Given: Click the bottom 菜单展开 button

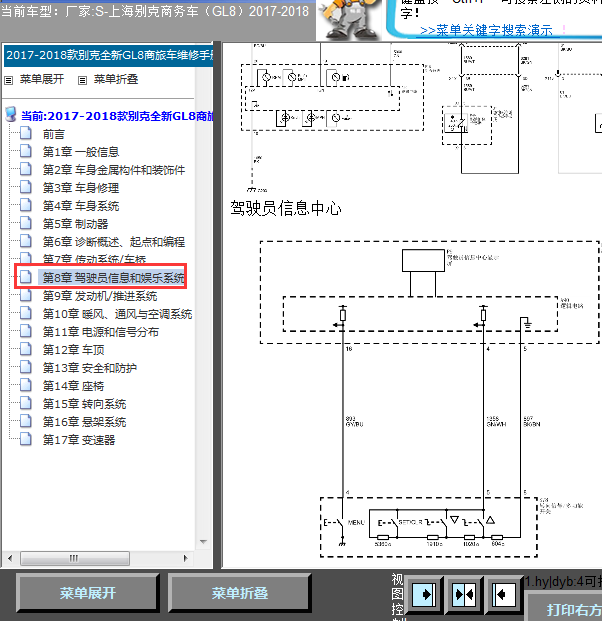Looking at the screenshot, I should point(88,593).
